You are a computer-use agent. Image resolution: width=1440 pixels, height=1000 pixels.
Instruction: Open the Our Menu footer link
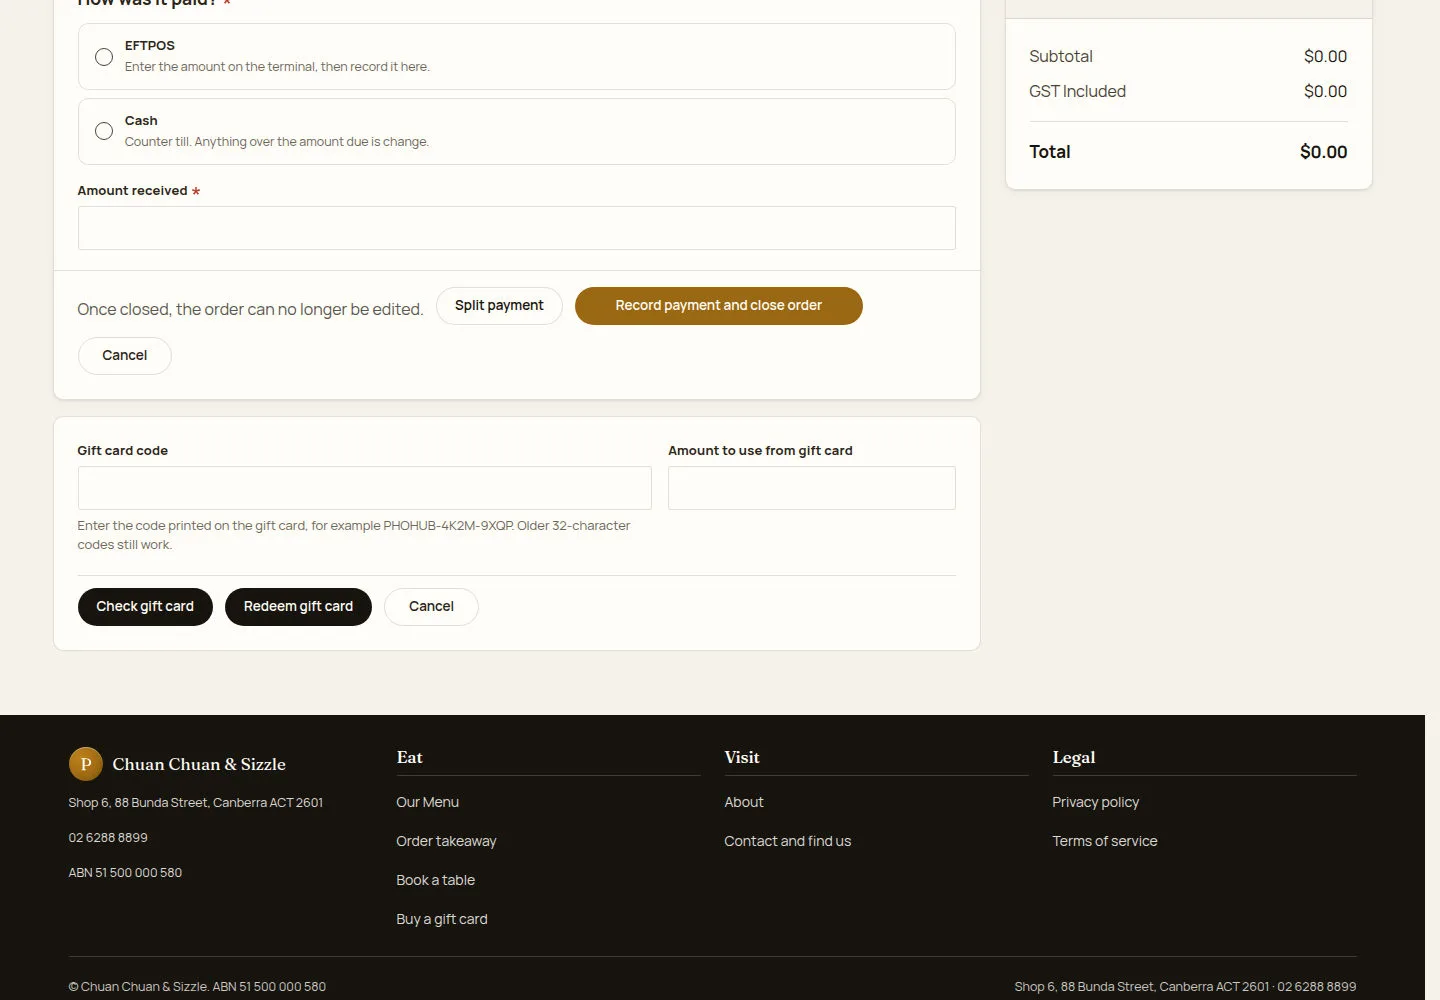pos(428,802)
